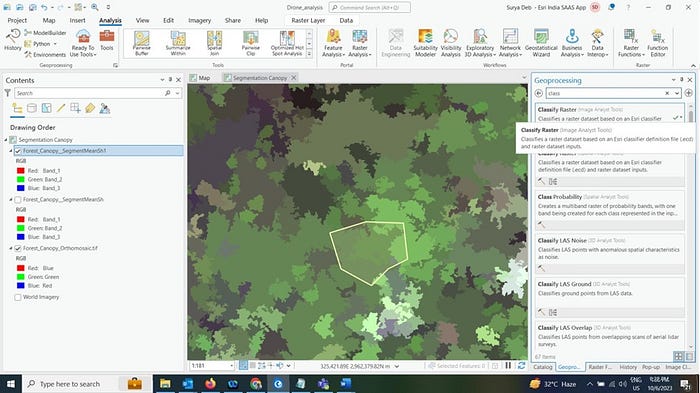Open coordinate display units dropdown
700x393 pixels.
point(396,366)
